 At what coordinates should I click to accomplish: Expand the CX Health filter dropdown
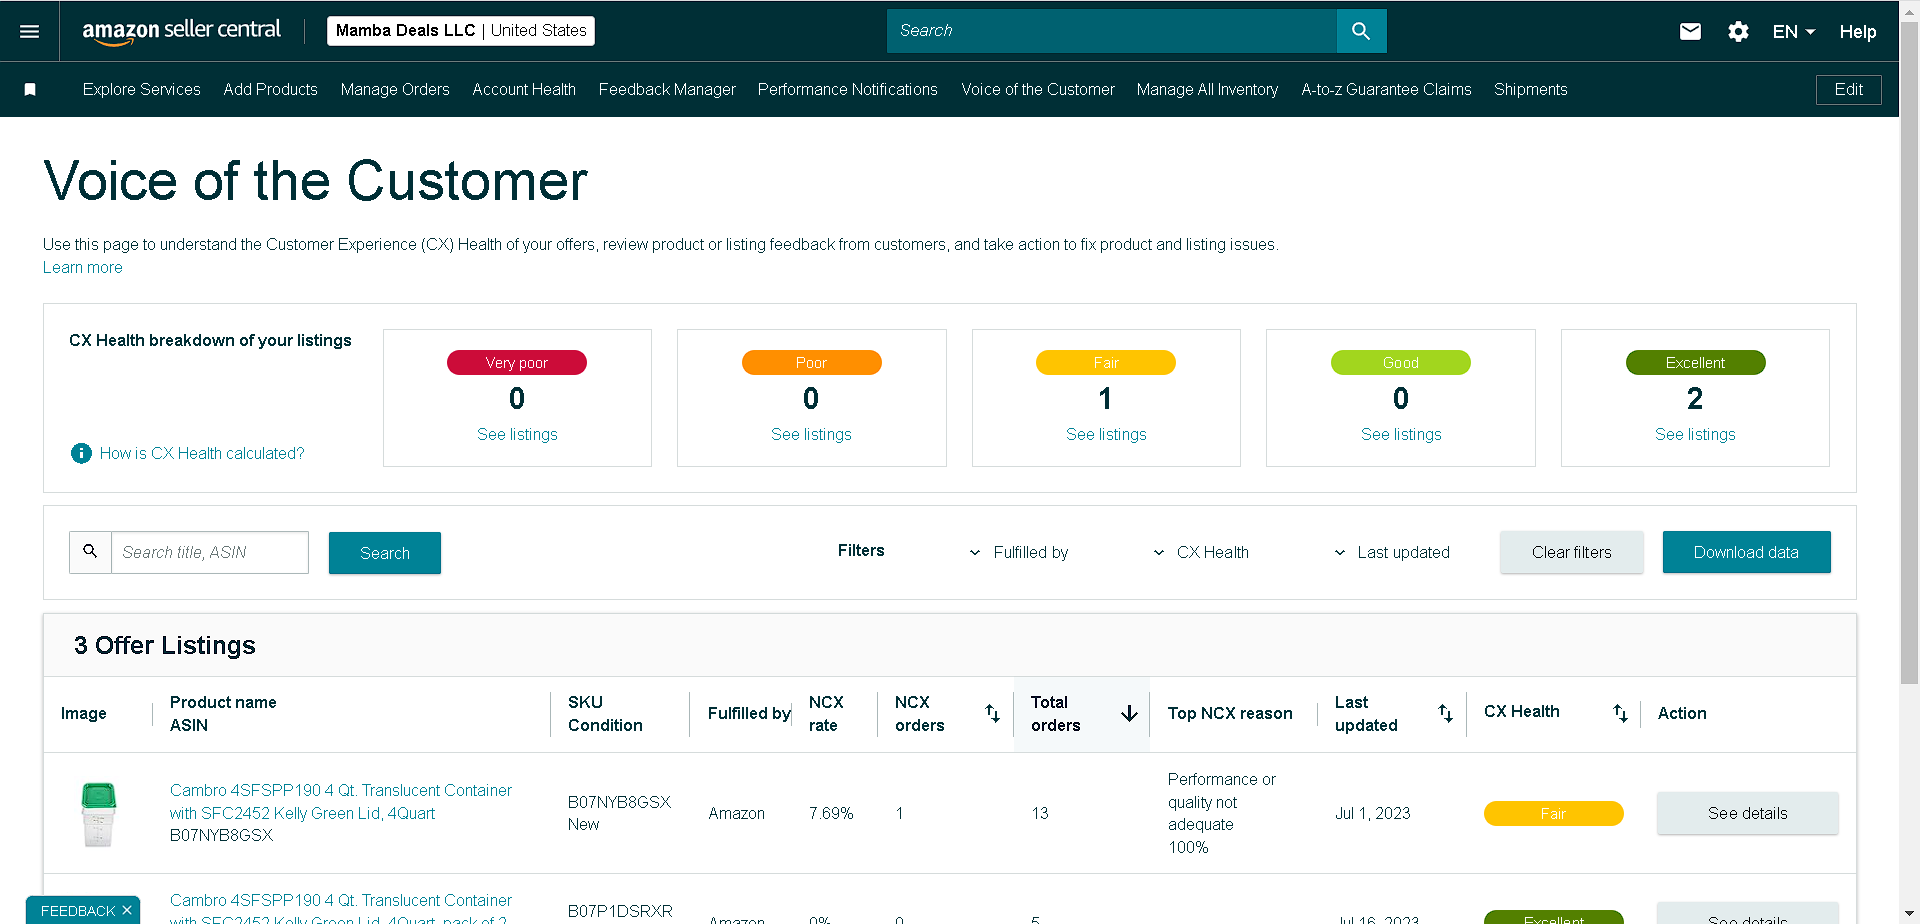(1201, 552)
